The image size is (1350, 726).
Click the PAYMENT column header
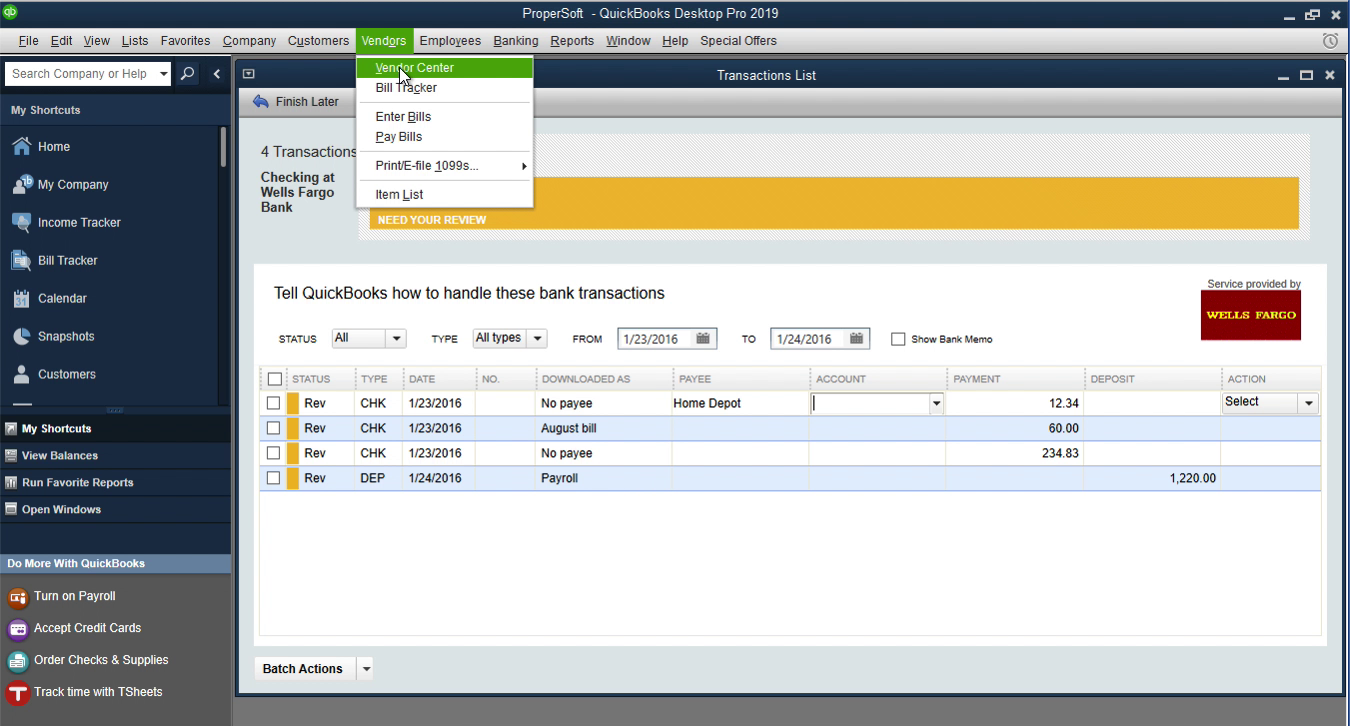1015,379
